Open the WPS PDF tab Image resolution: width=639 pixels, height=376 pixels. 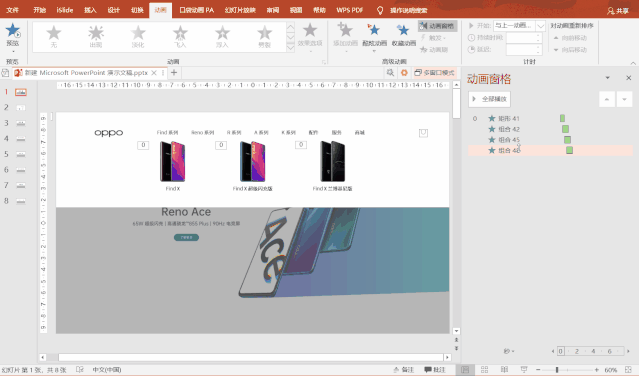[350, 10]
